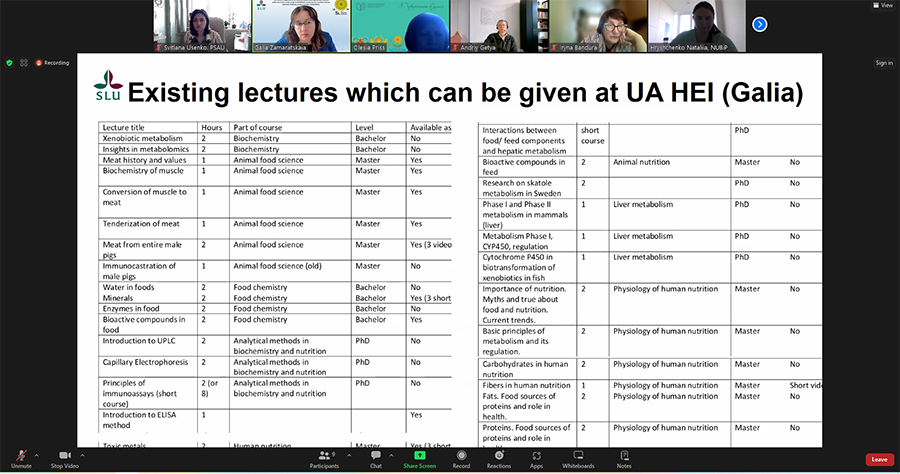Select Andriy Getya's video thumbnail

pyautogui.click(x=499, y=26)
